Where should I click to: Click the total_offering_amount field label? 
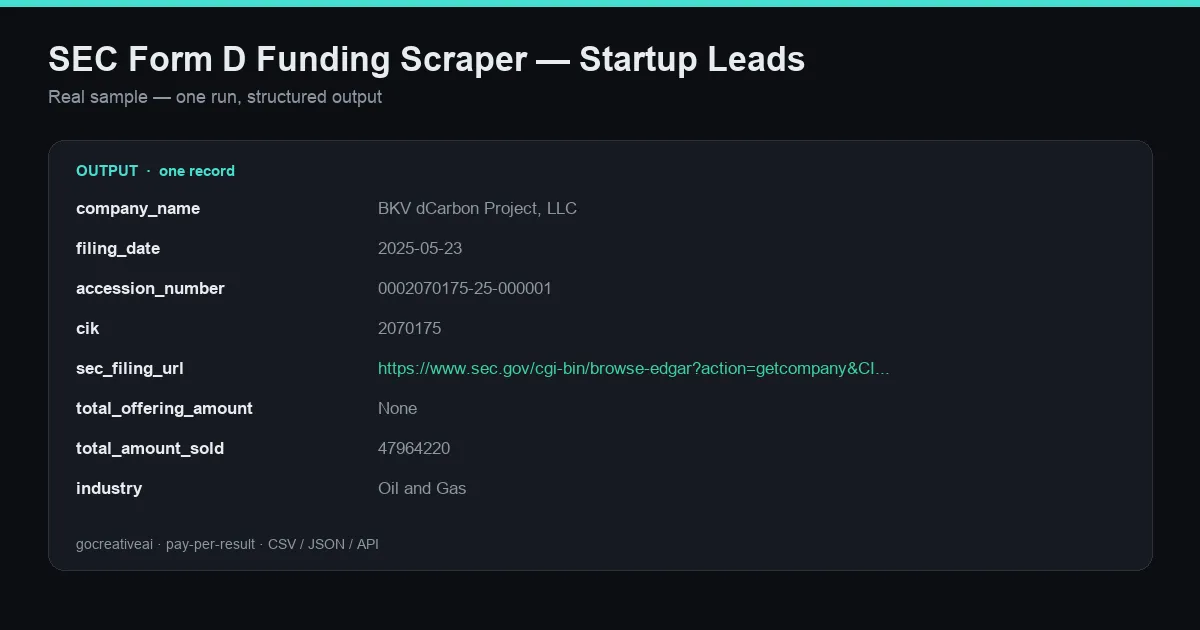click(x=164, y=408)
